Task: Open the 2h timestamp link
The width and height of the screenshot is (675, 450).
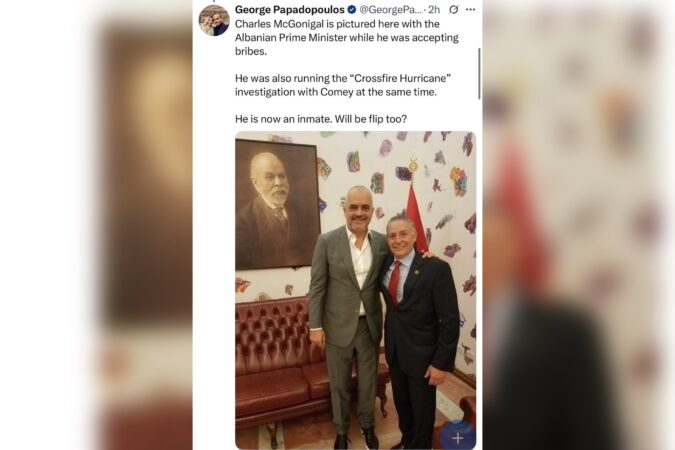Action: tap(434, 9)
